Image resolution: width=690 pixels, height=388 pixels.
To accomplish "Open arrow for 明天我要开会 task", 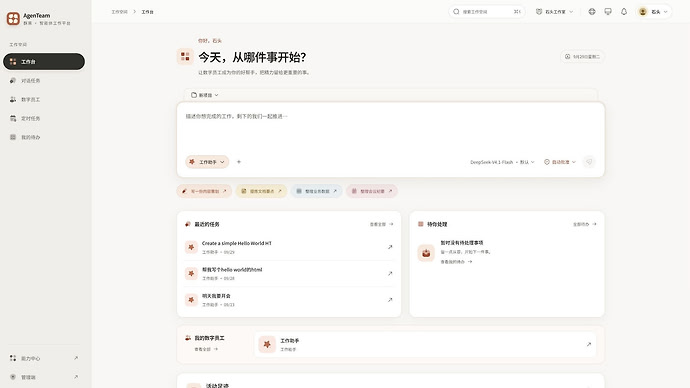I will click(390, 300).
